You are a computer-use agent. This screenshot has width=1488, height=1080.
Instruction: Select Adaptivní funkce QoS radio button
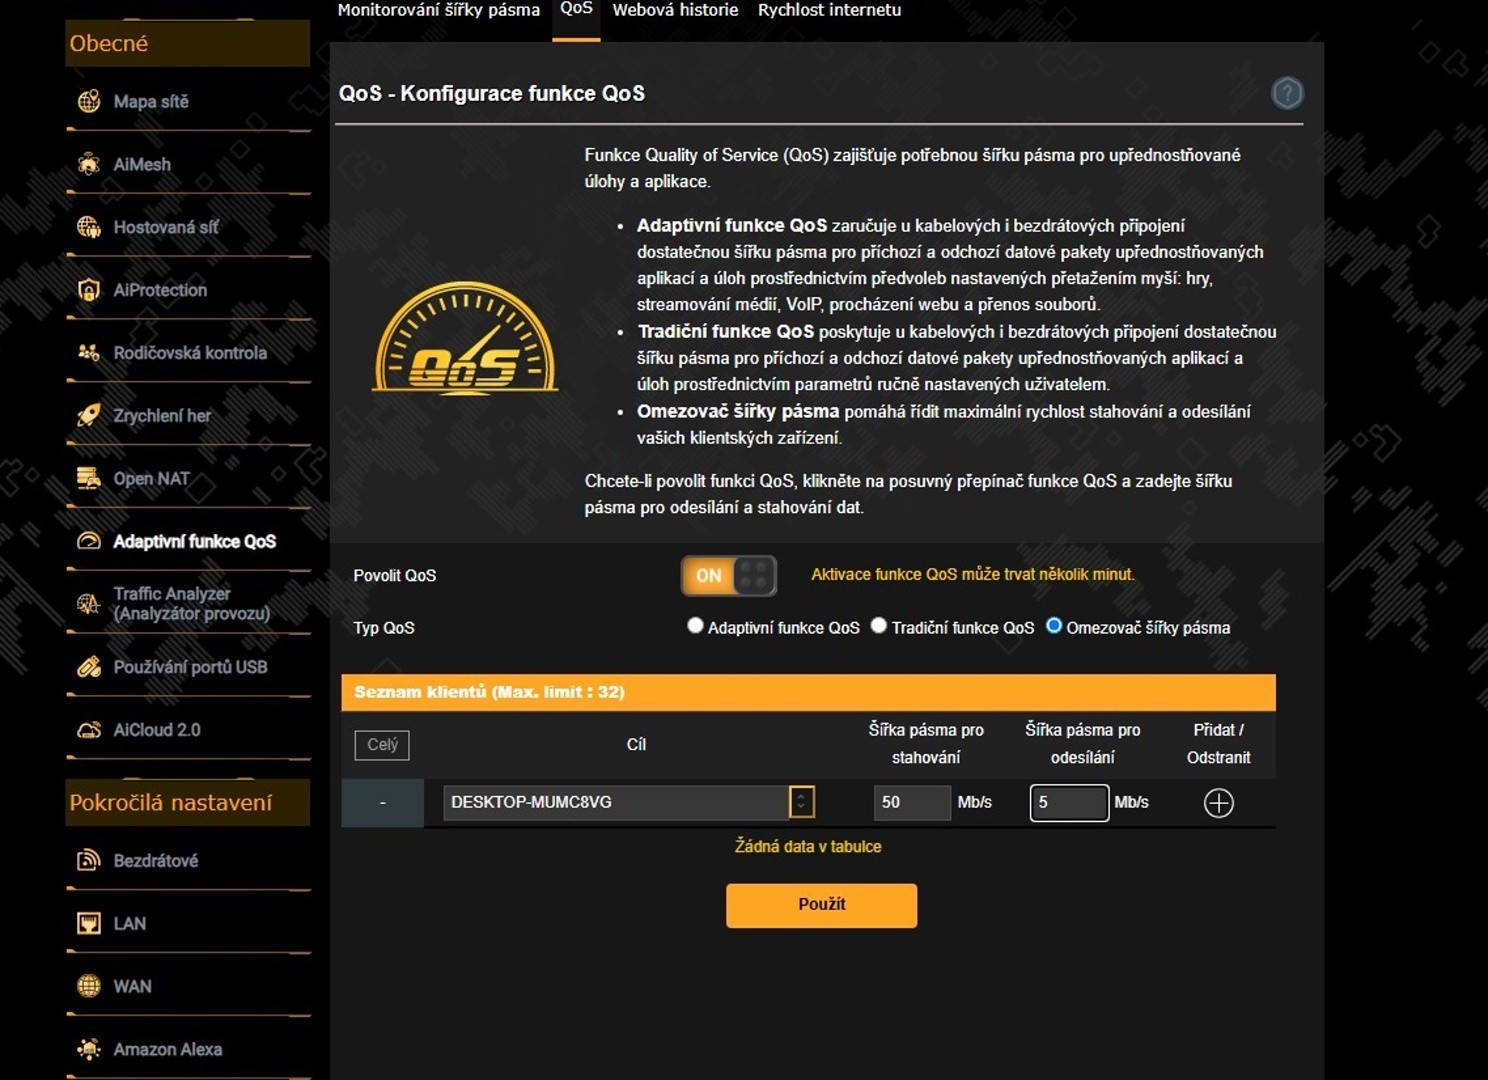click(695, 626)
